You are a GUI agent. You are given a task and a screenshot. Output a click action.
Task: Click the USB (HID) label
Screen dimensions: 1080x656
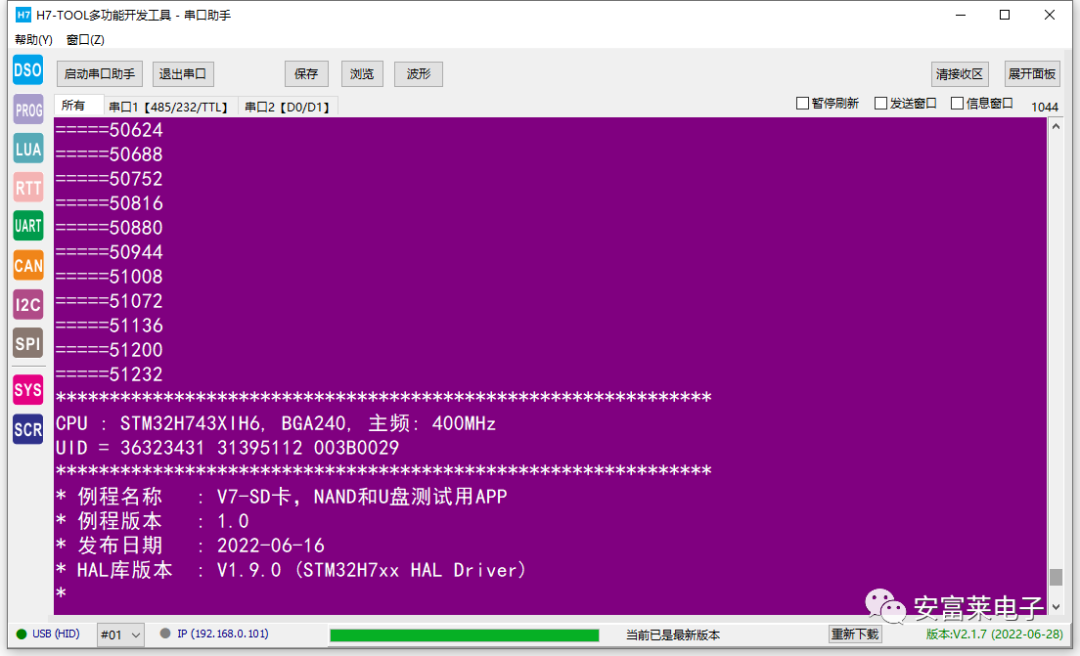click(56, 633)
